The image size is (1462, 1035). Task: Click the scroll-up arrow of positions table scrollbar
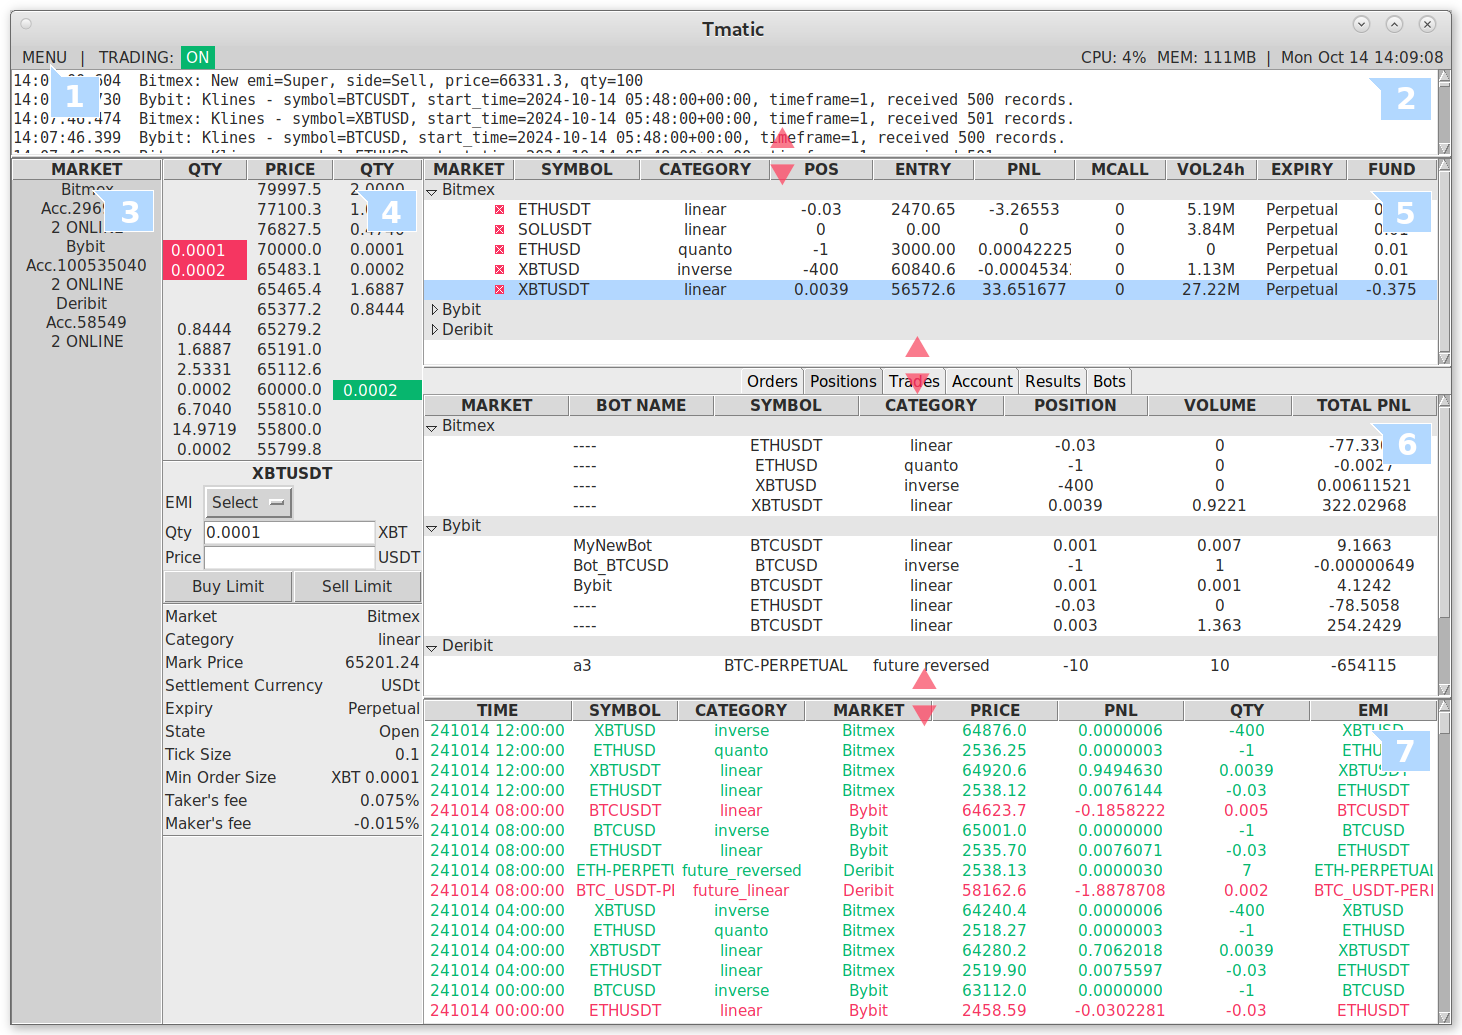(x=1444, y=402)
